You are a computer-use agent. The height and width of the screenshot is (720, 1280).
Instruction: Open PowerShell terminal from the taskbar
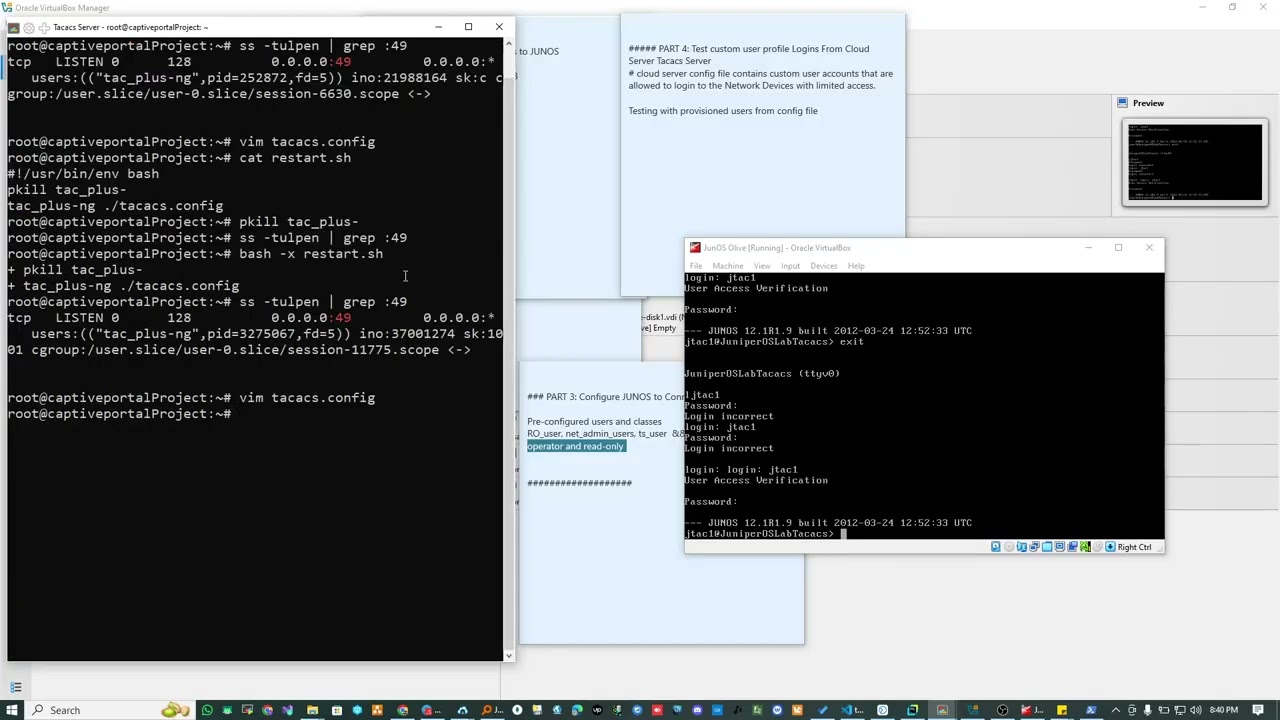pyautogui.click(x=1091, y=710)
